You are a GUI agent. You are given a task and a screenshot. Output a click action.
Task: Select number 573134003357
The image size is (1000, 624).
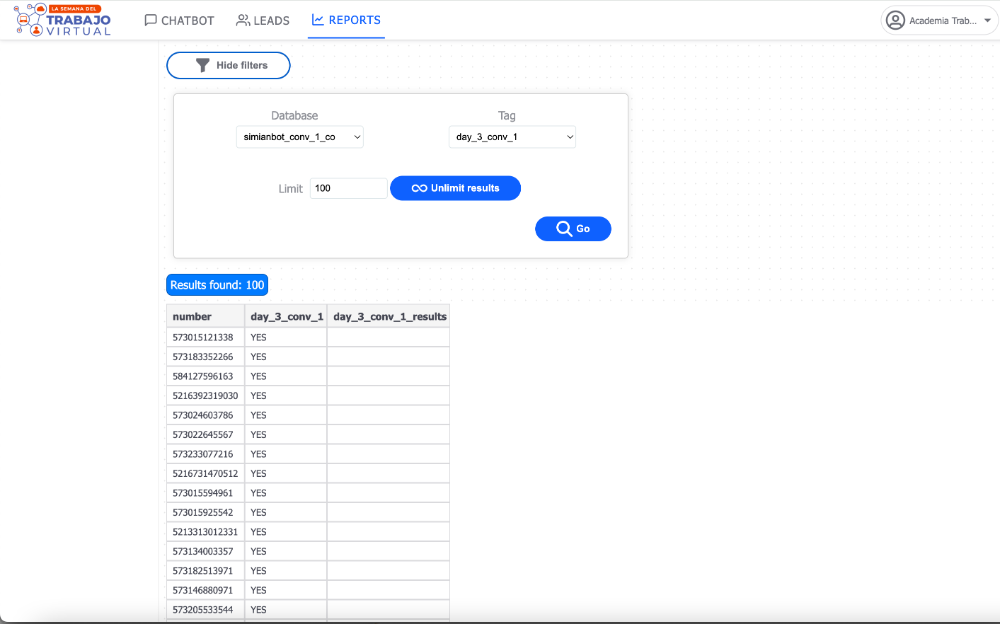click(203, 551)
